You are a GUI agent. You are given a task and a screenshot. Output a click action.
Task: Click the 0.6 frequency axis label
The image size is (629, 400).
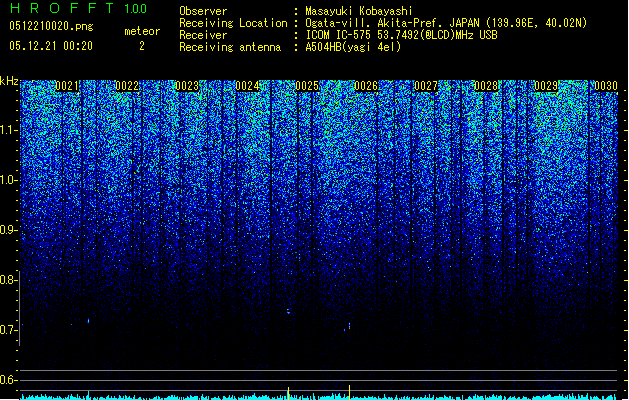(9, 380)
